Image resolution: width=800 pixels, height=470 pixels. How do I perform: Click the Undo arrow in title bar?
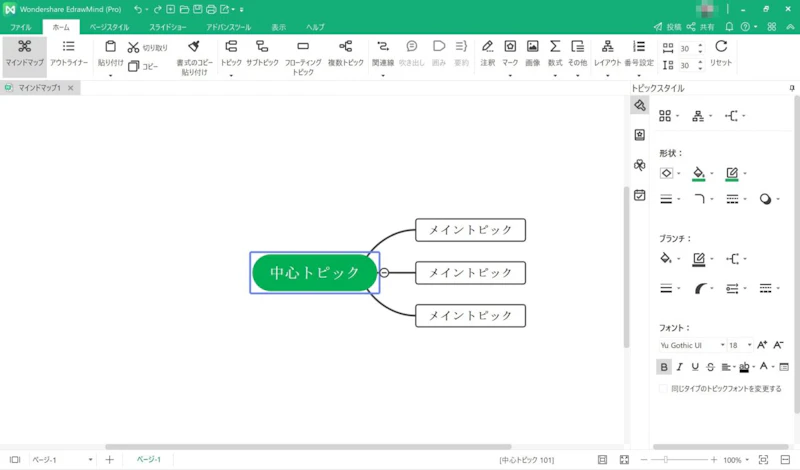point(138,9)
